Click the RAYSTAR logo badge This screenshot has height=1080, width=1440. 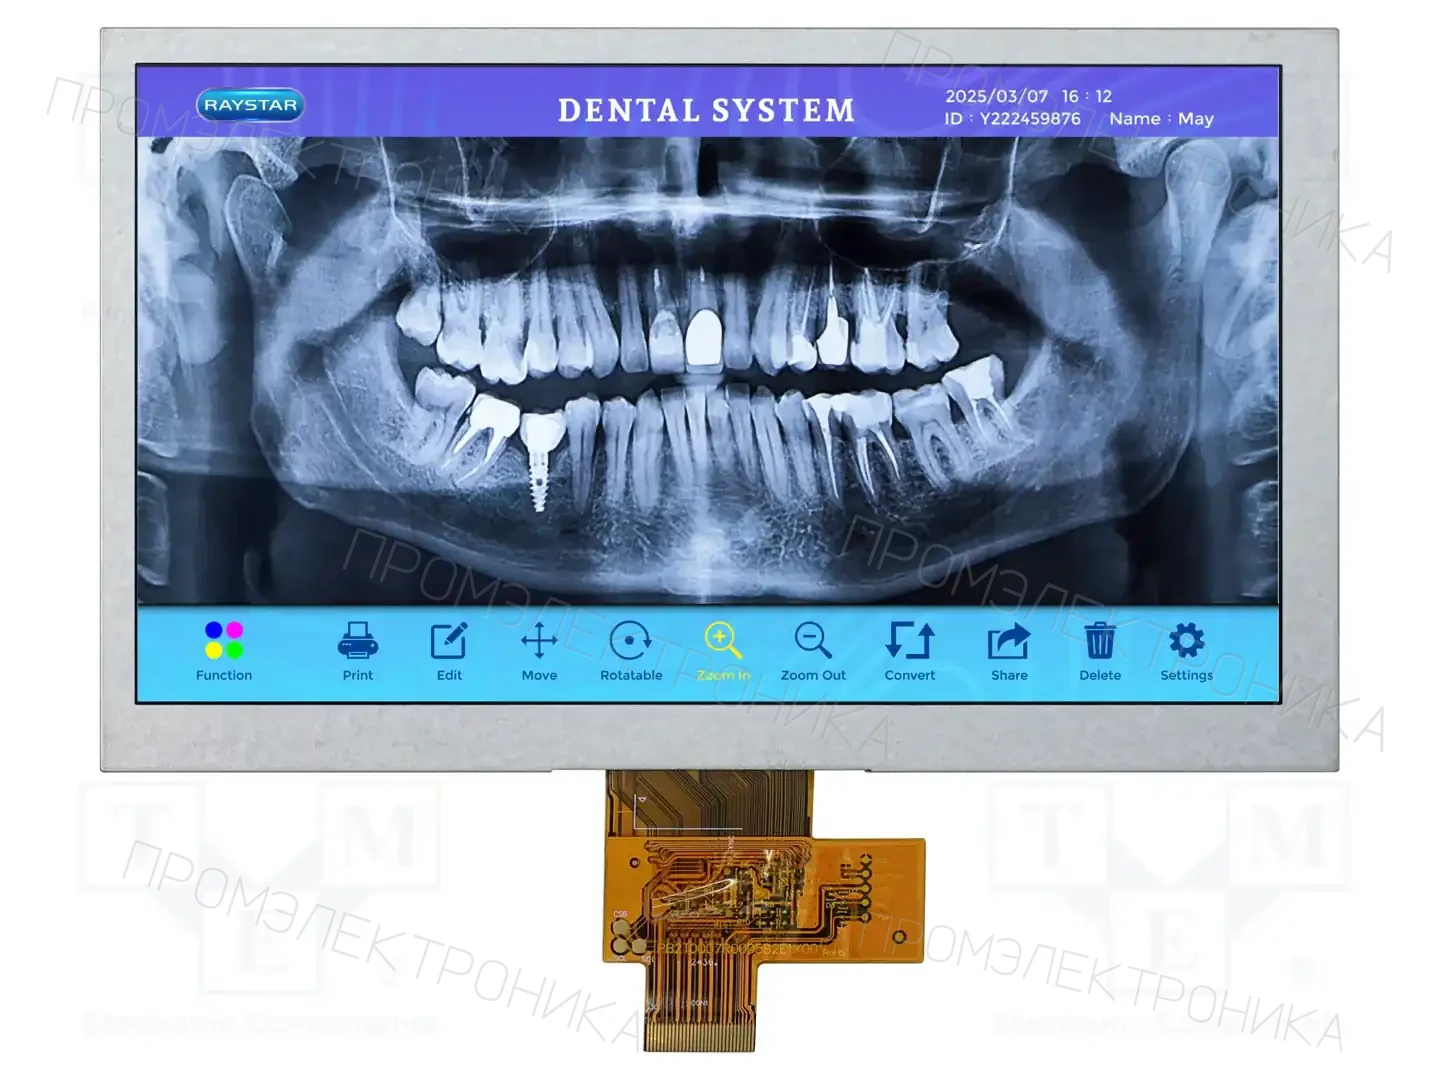point(250,105)
